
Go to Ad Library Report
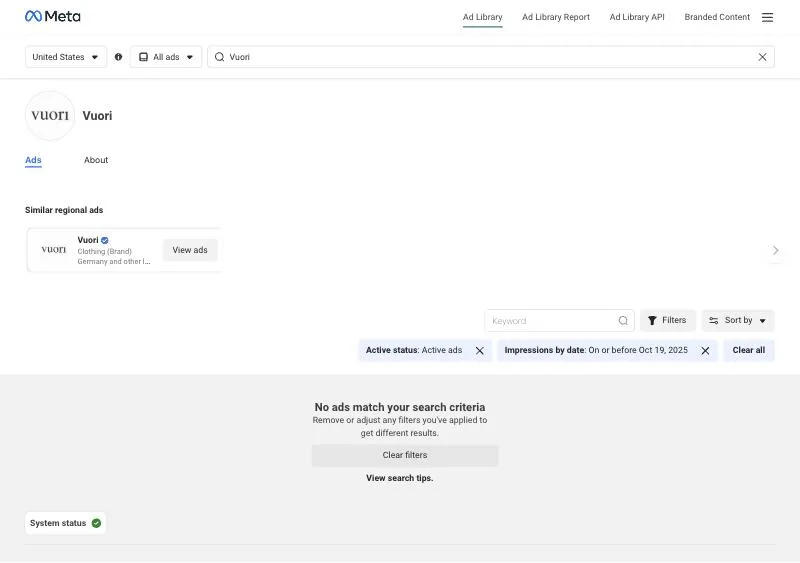pyautogui.click(x=556, y=17)
